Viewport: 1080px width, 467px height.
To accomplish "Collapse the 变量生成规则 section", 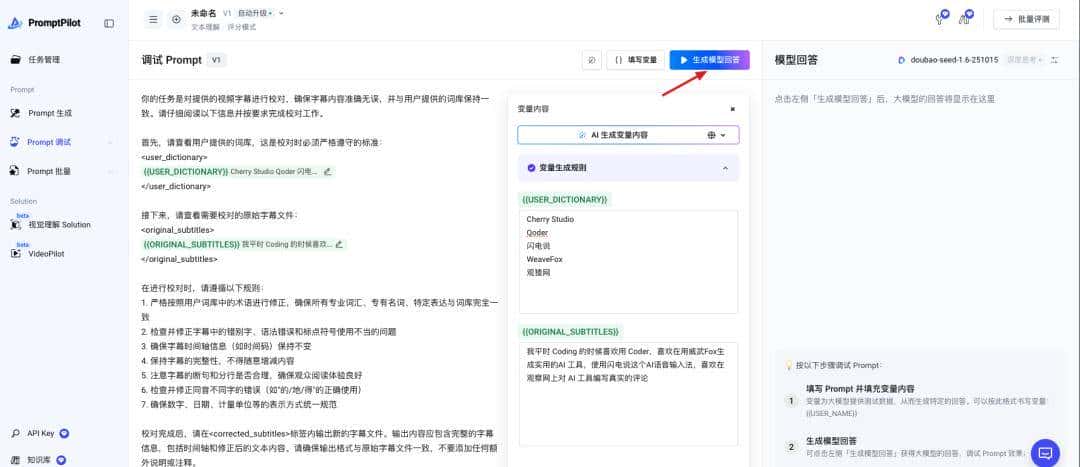I will tap(725, 168).
